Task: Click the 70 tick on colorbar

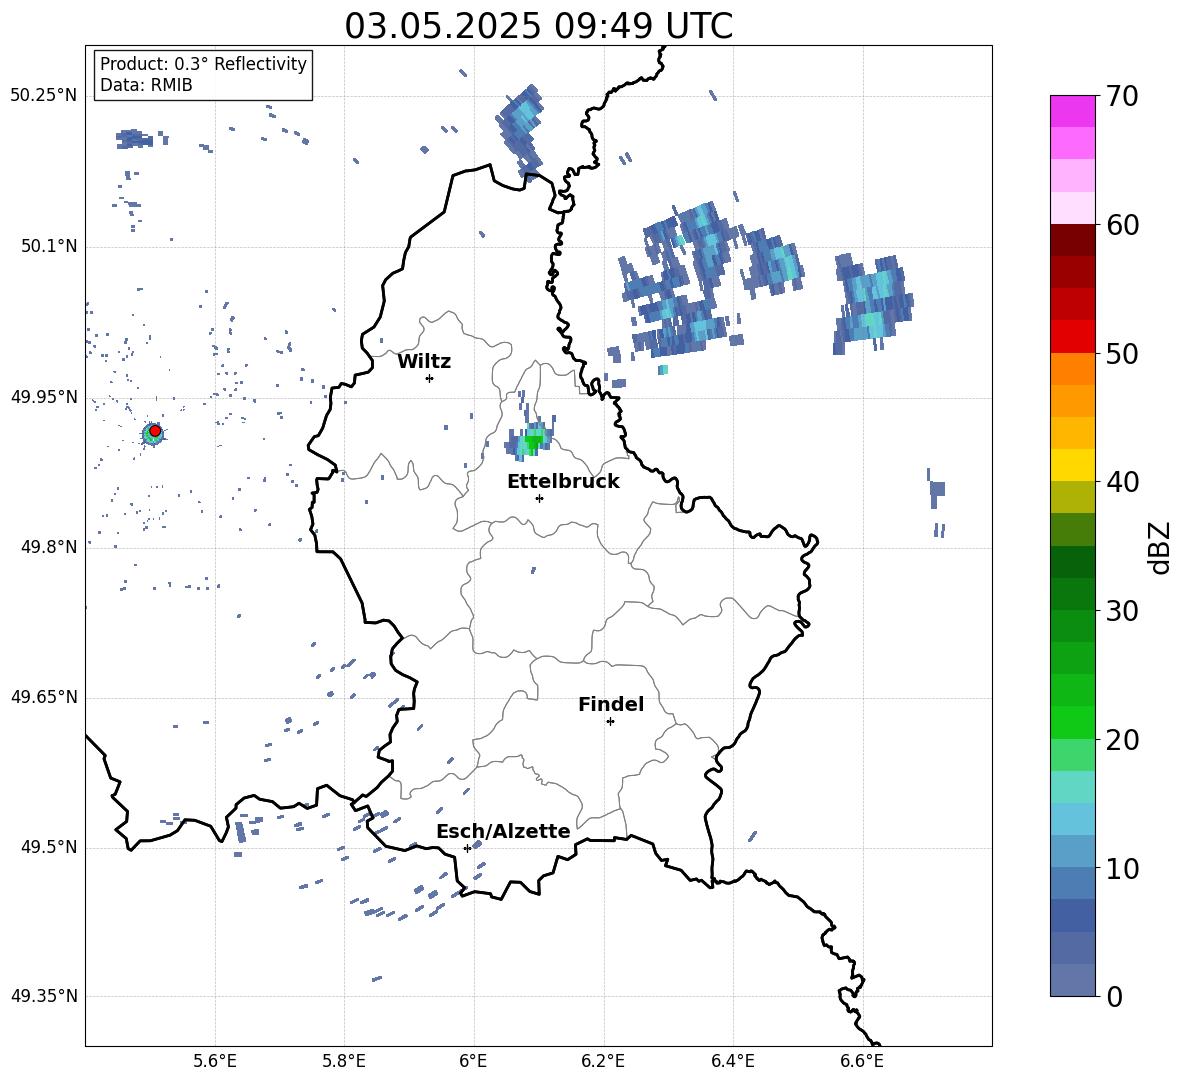Action: tap(1121, 96)
